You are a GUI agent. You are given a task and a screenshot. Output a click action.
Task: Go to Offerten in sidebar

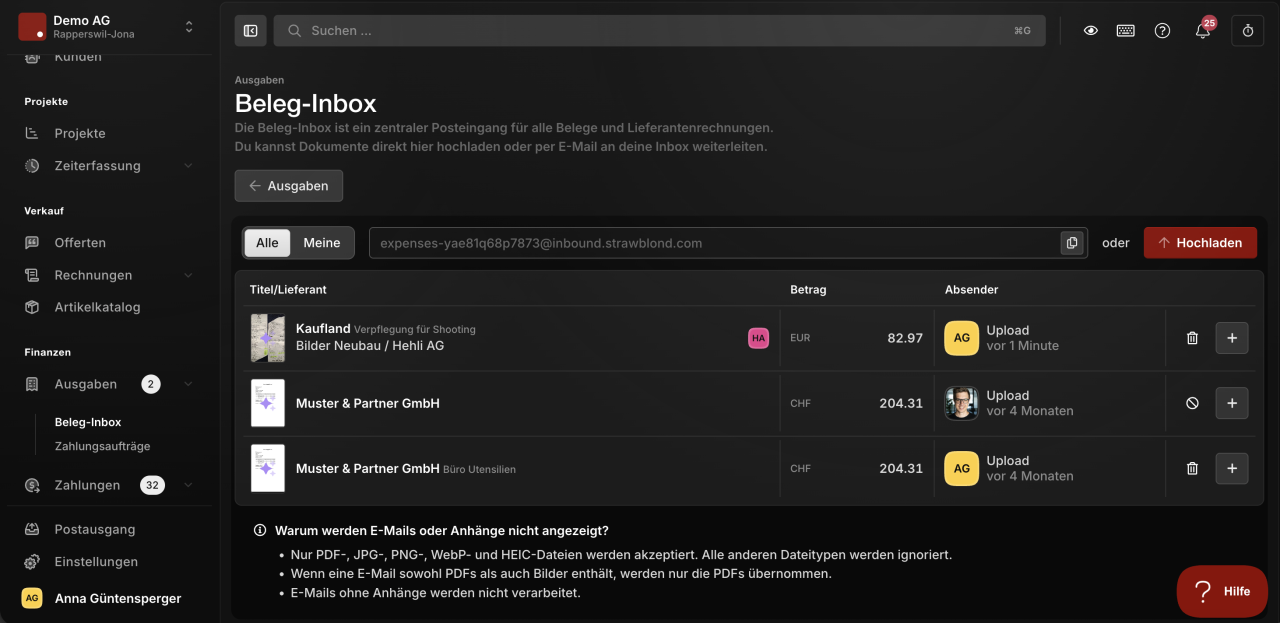[80, 243]
